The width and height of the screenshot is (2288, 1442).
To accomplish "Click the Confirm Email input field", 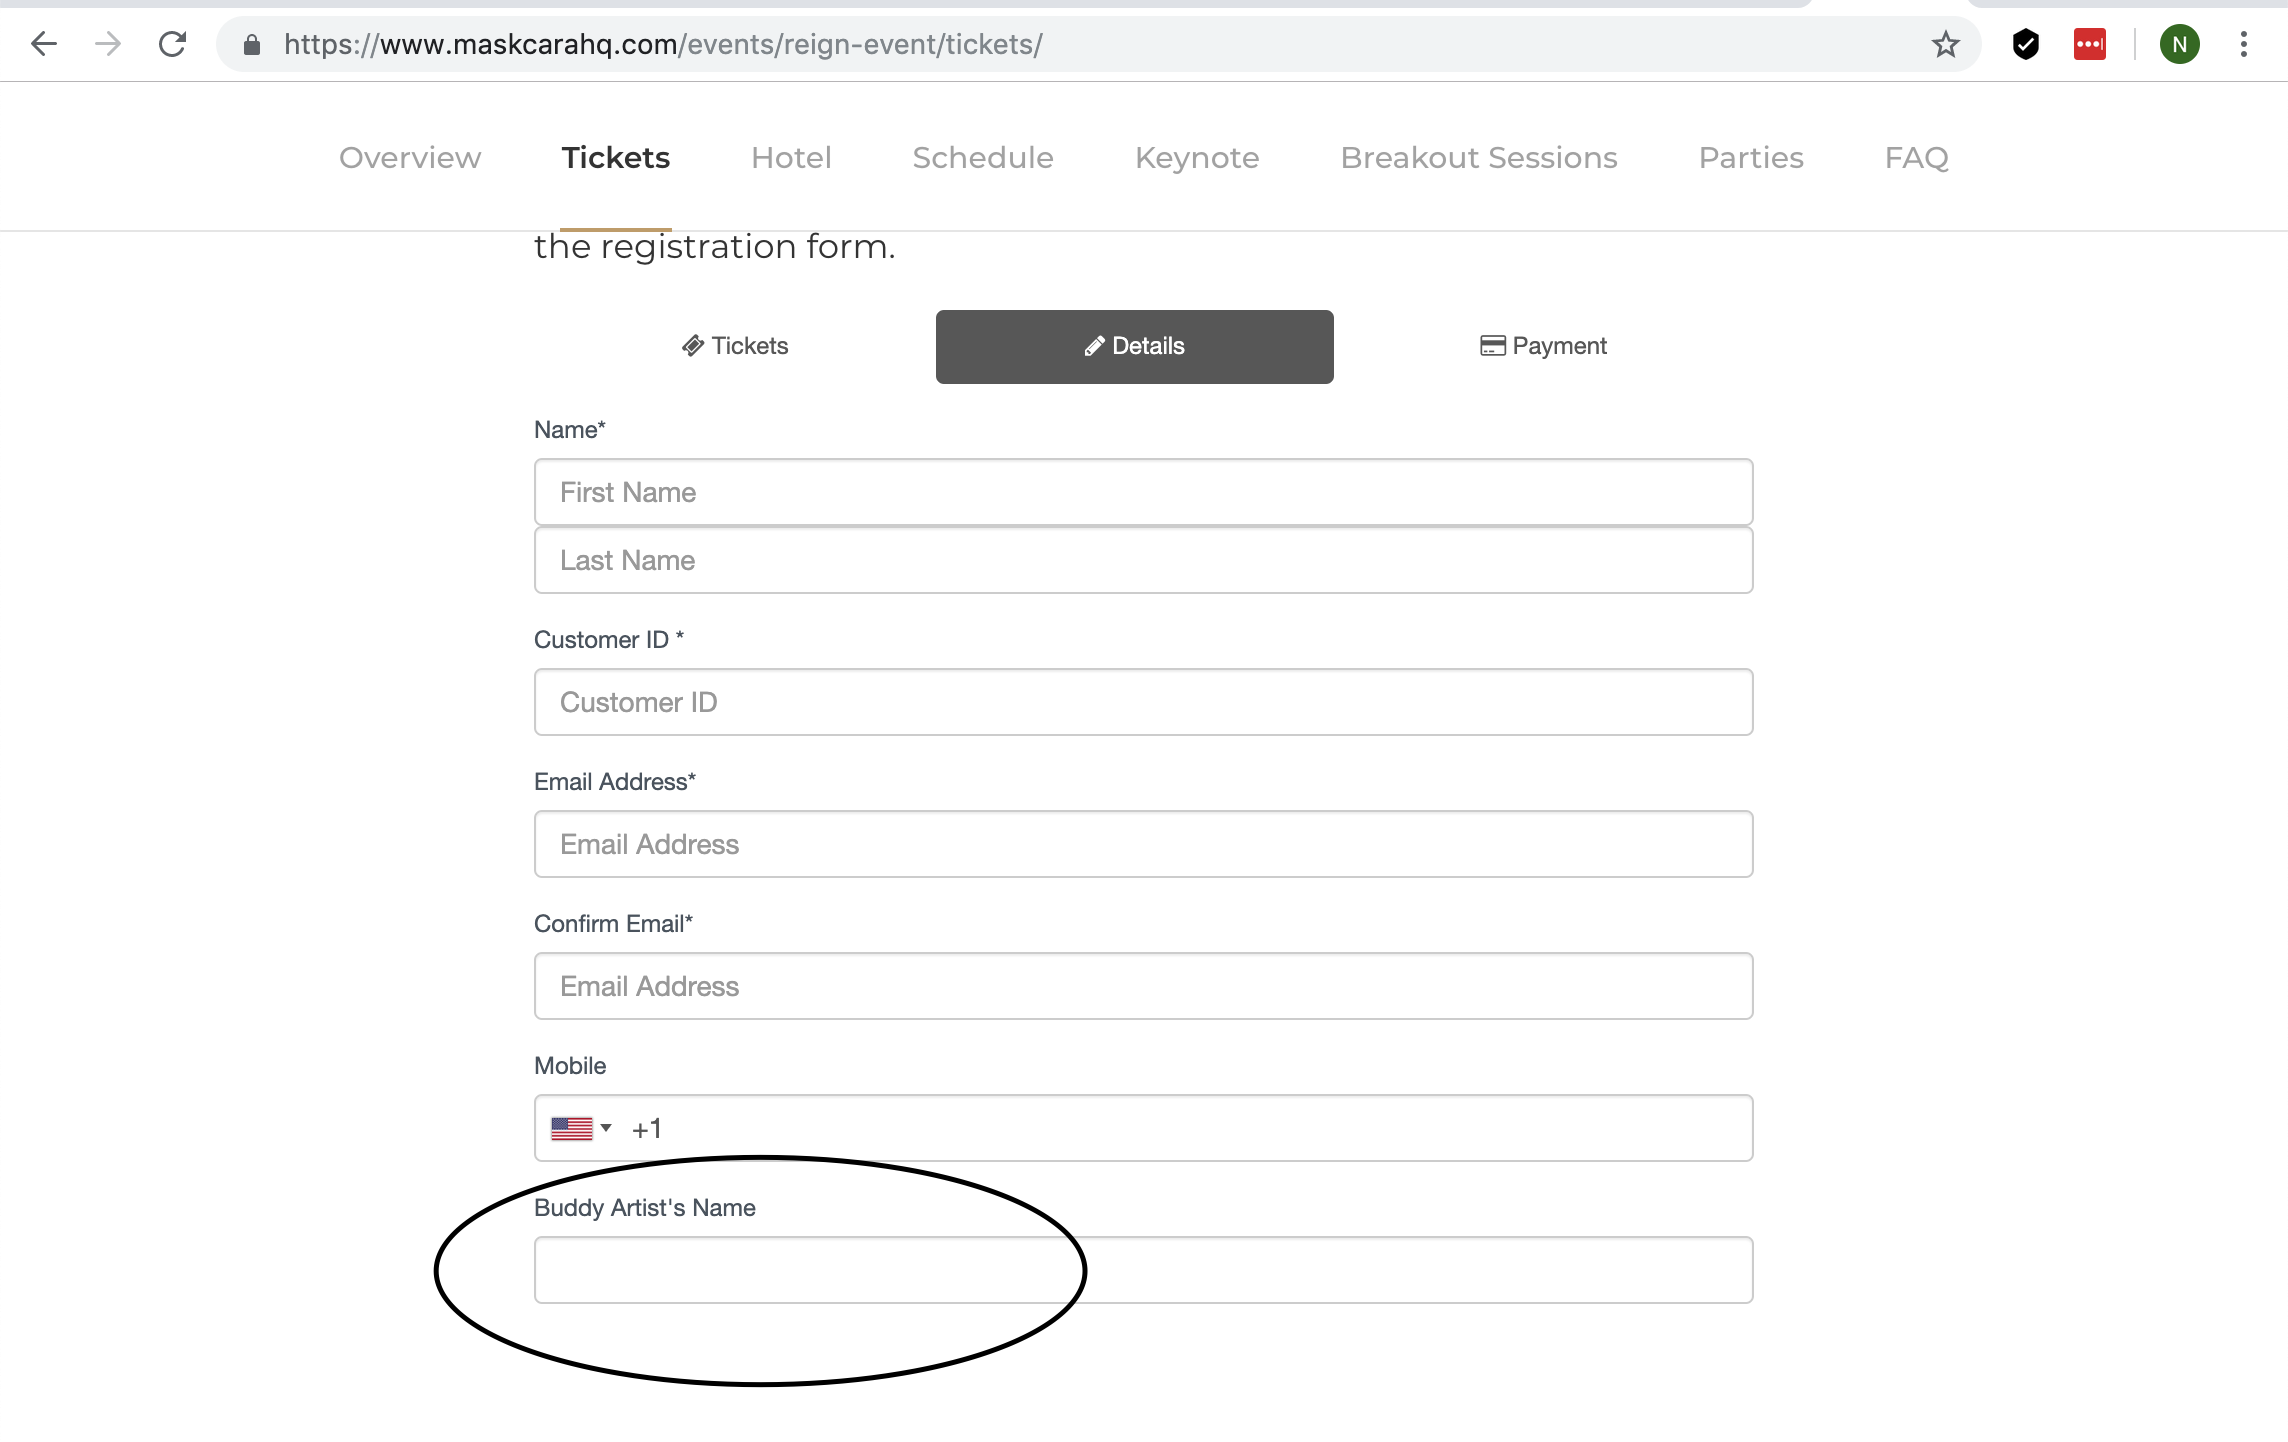I will coord(1143,986).
